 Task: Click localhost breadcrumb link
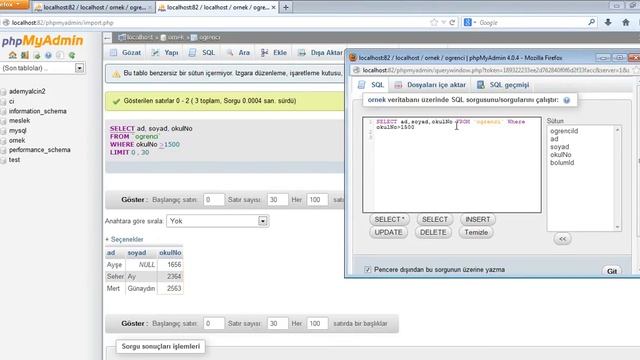click(x=139, y=37)
